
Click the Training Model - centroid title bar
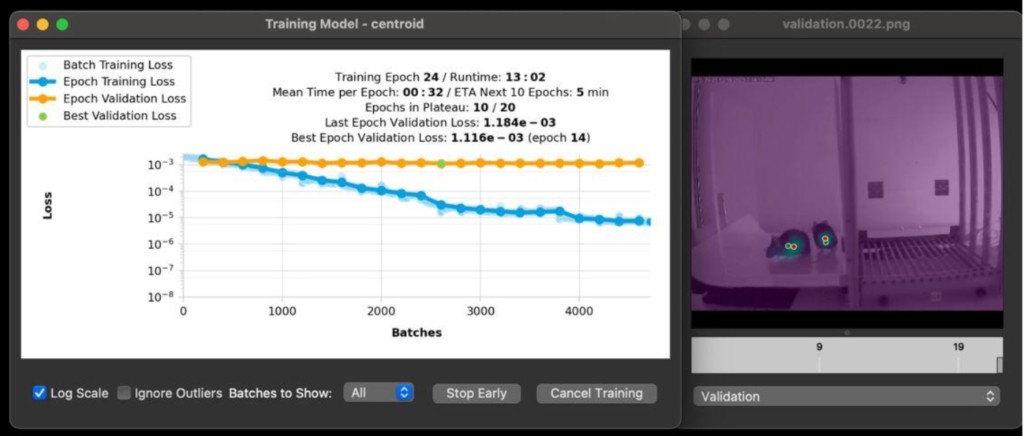coord(344,24)
